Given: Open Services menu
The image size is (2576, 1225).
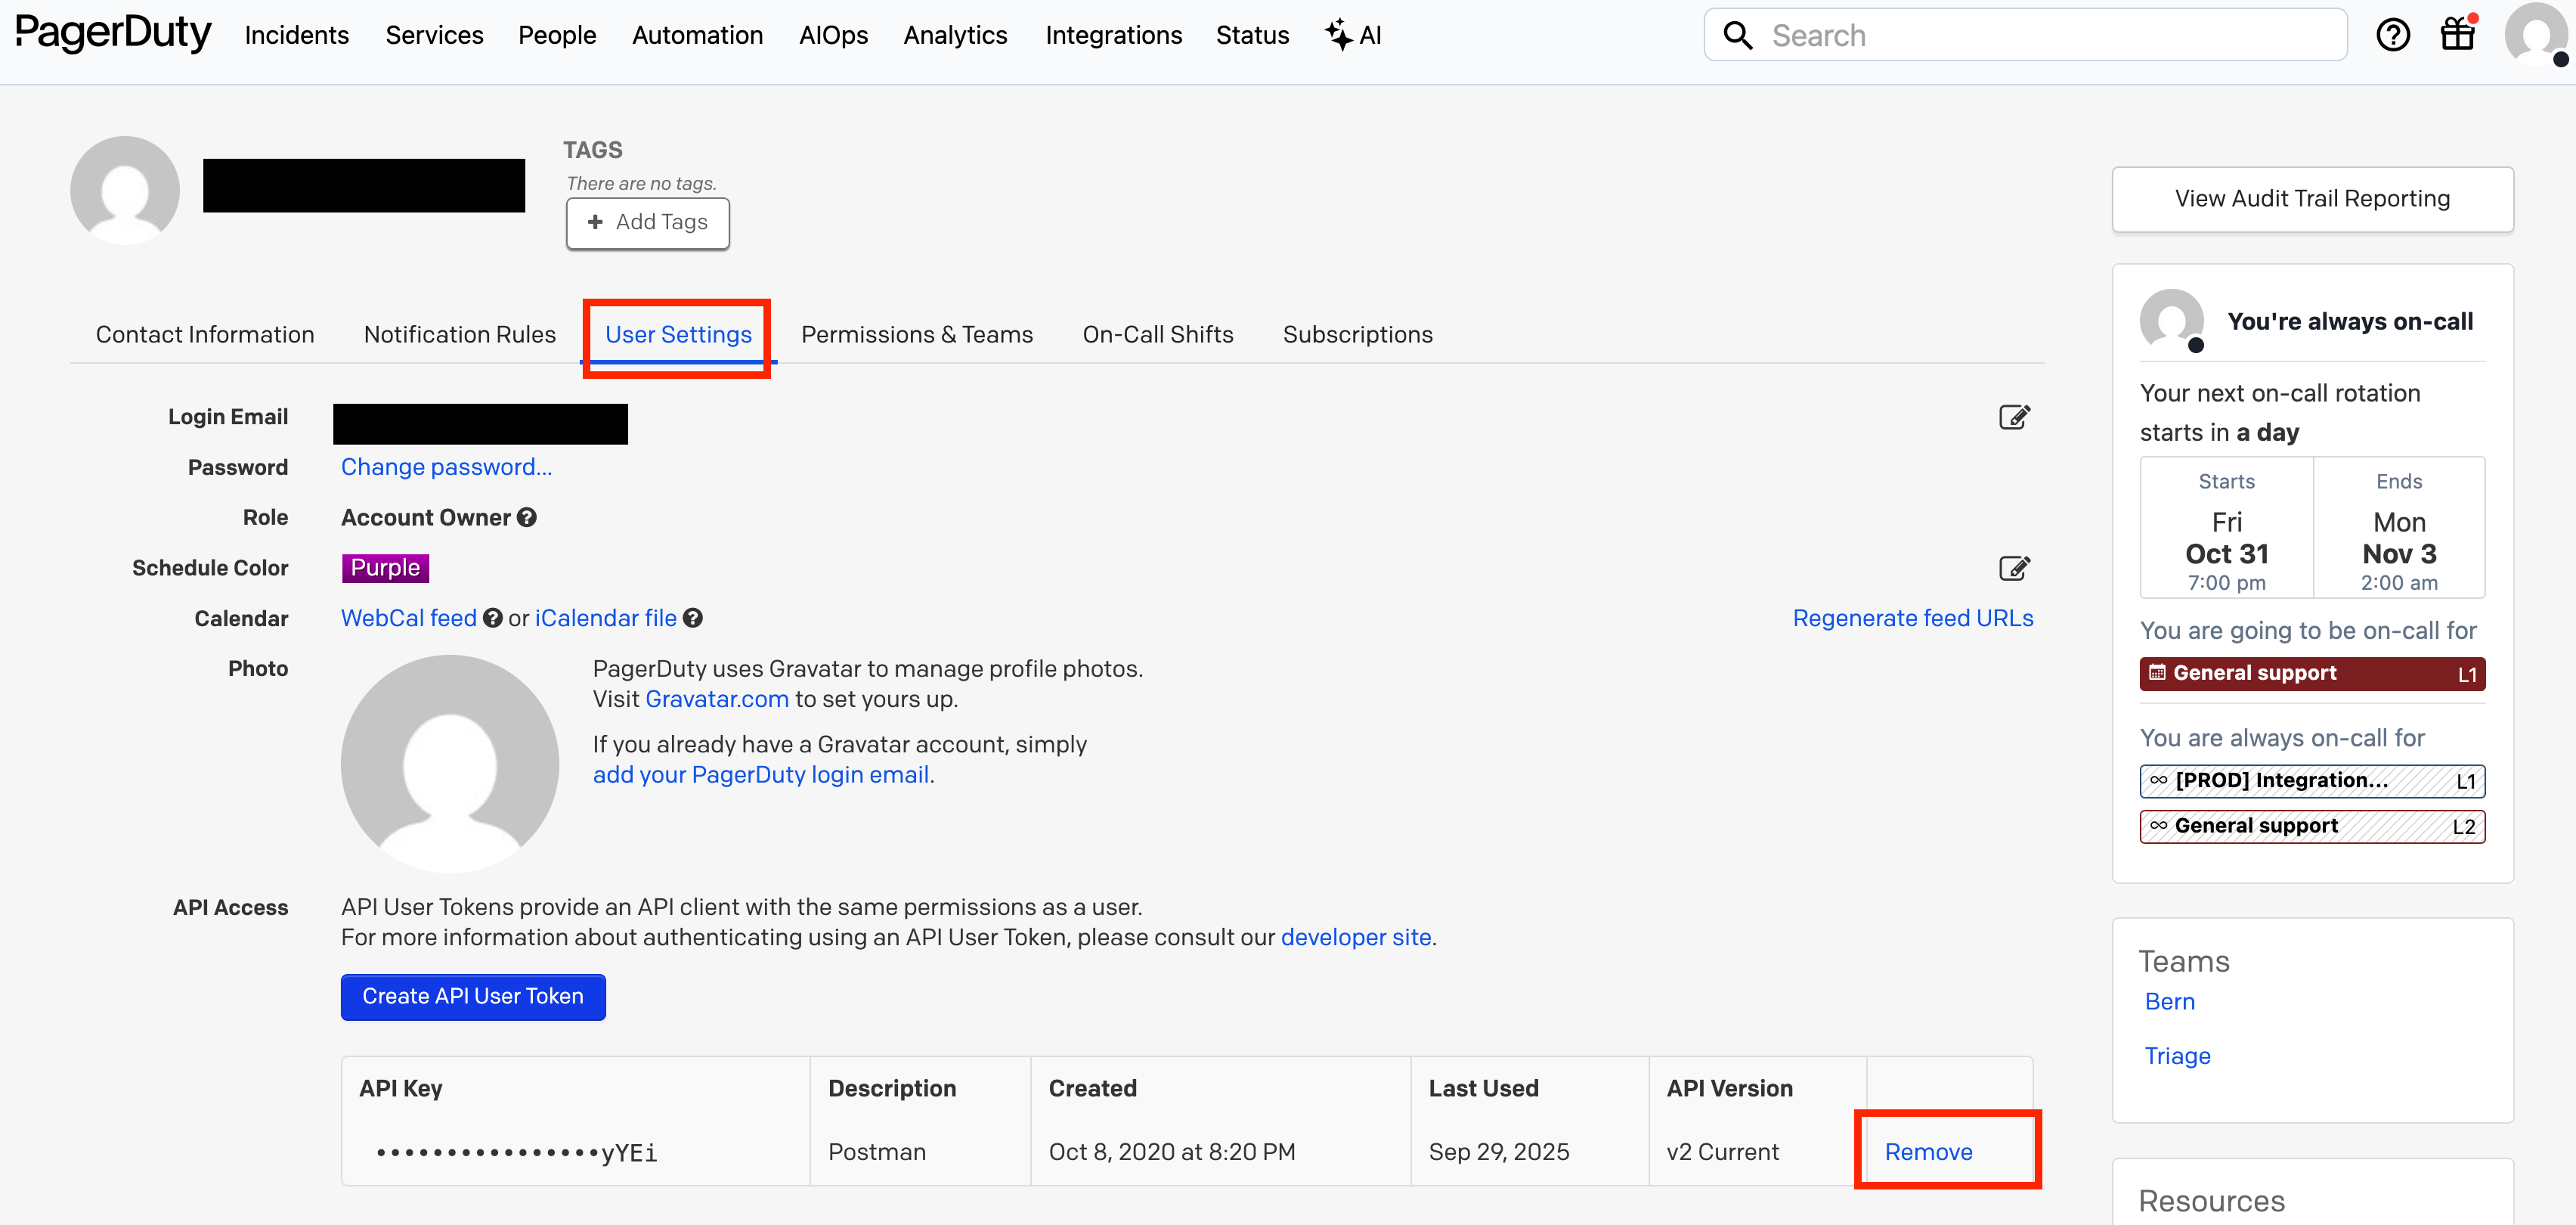Looking at the screenshot, I should [x=434, y=36].
